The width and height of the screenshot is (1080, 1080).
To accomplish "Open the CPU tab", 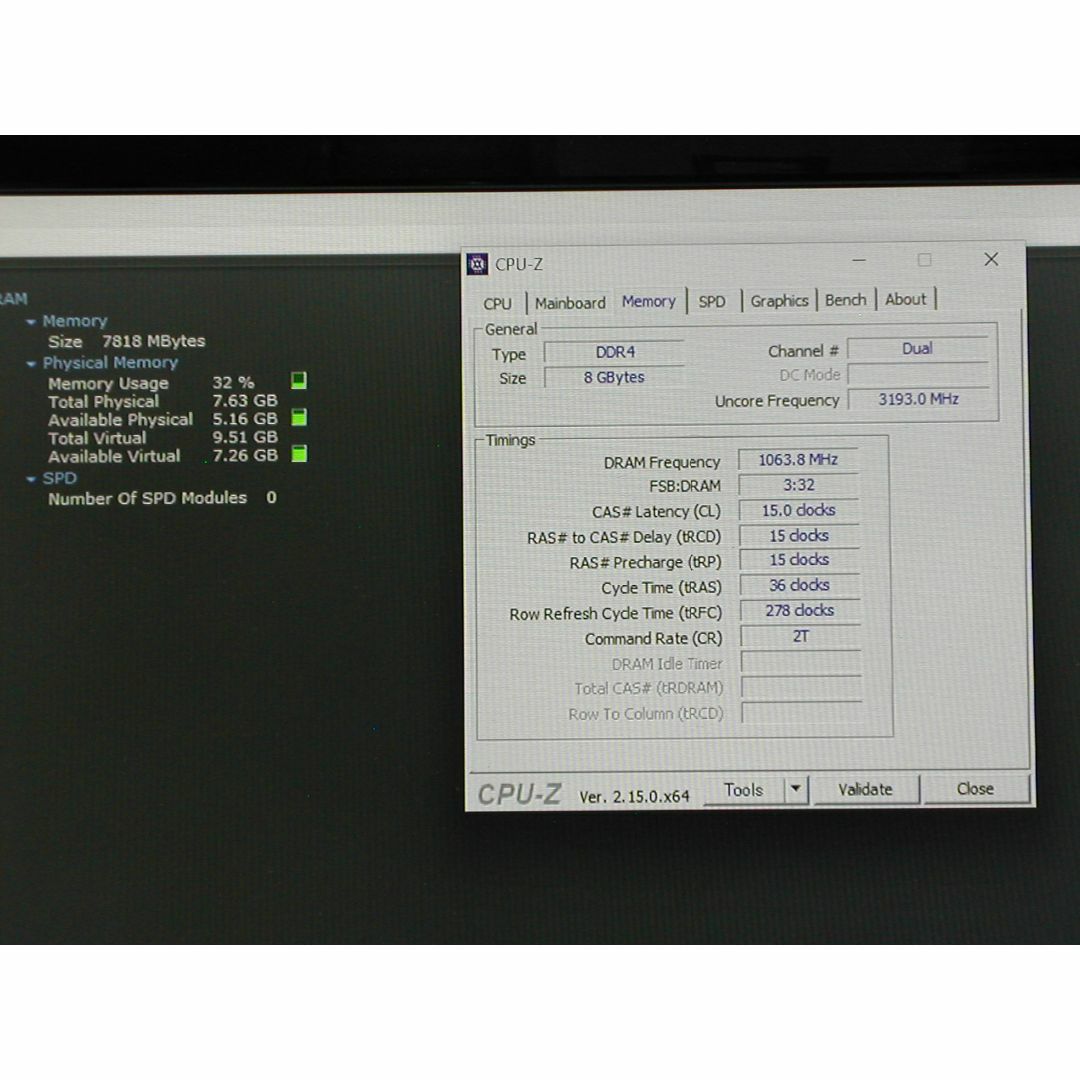I will coord(497,304).
